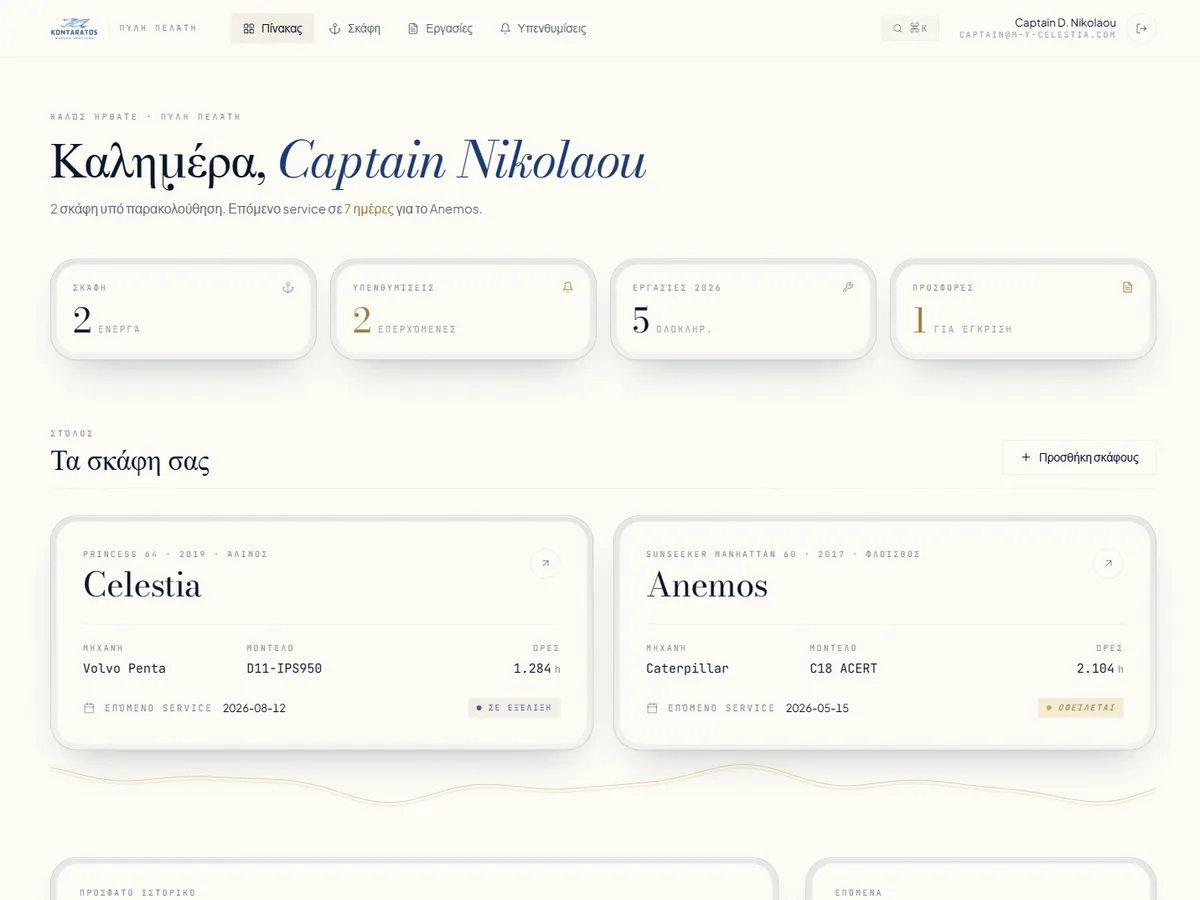The width and height of the screenshot is (1200, 900).
Task: Open the ⌘K search box
Action: point(910,28)
